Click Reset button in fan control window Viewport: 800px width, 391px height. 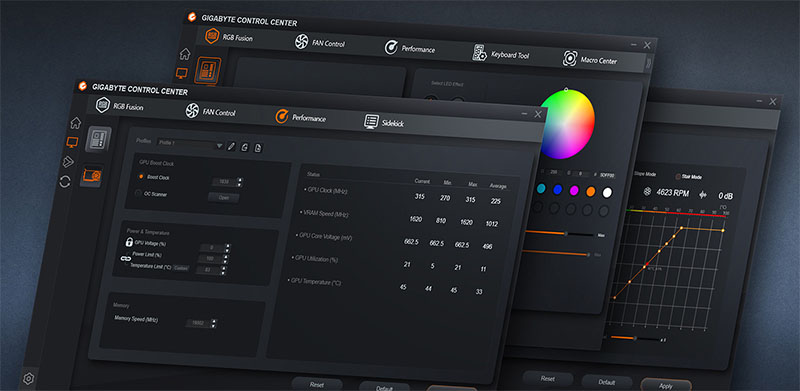pos(547,379)
